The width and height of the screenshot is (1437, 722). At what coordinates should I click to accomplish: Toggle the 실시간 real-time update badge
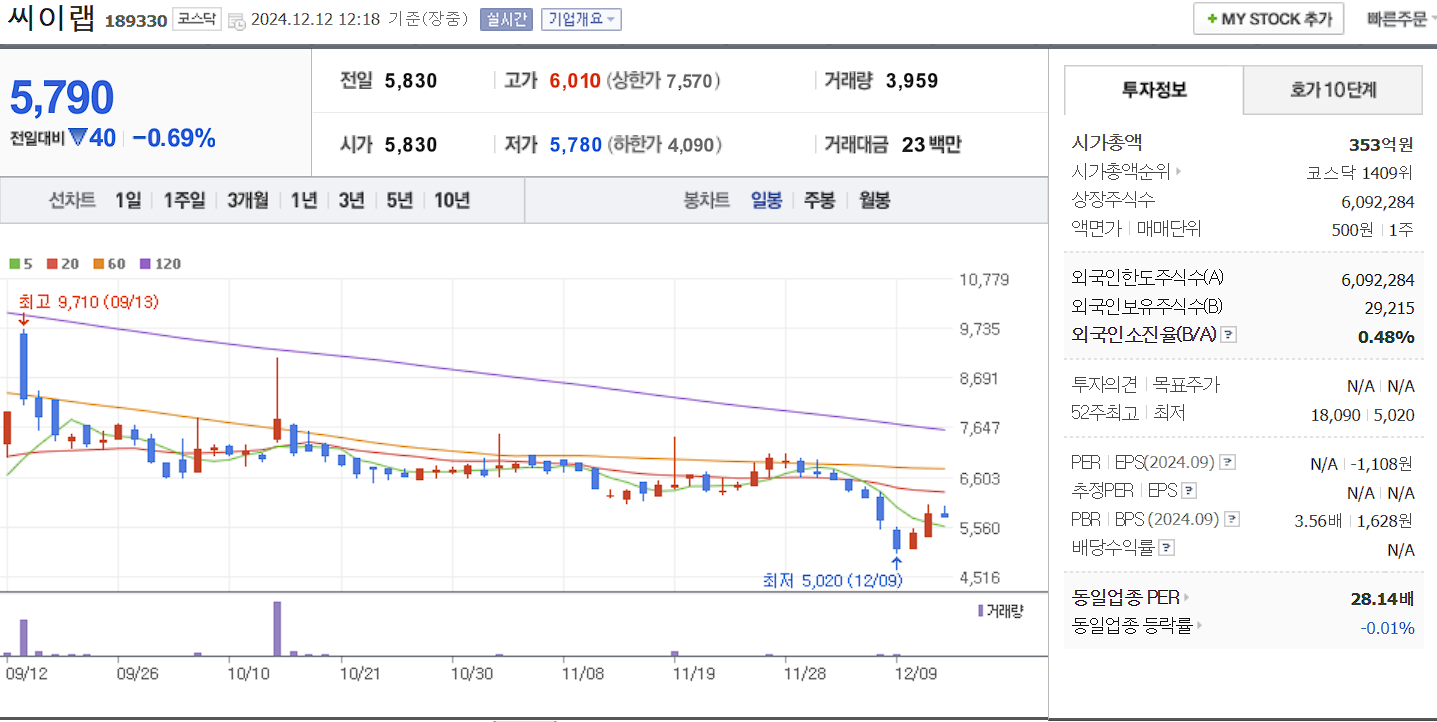pyautogui.click(x=508, y=19)
